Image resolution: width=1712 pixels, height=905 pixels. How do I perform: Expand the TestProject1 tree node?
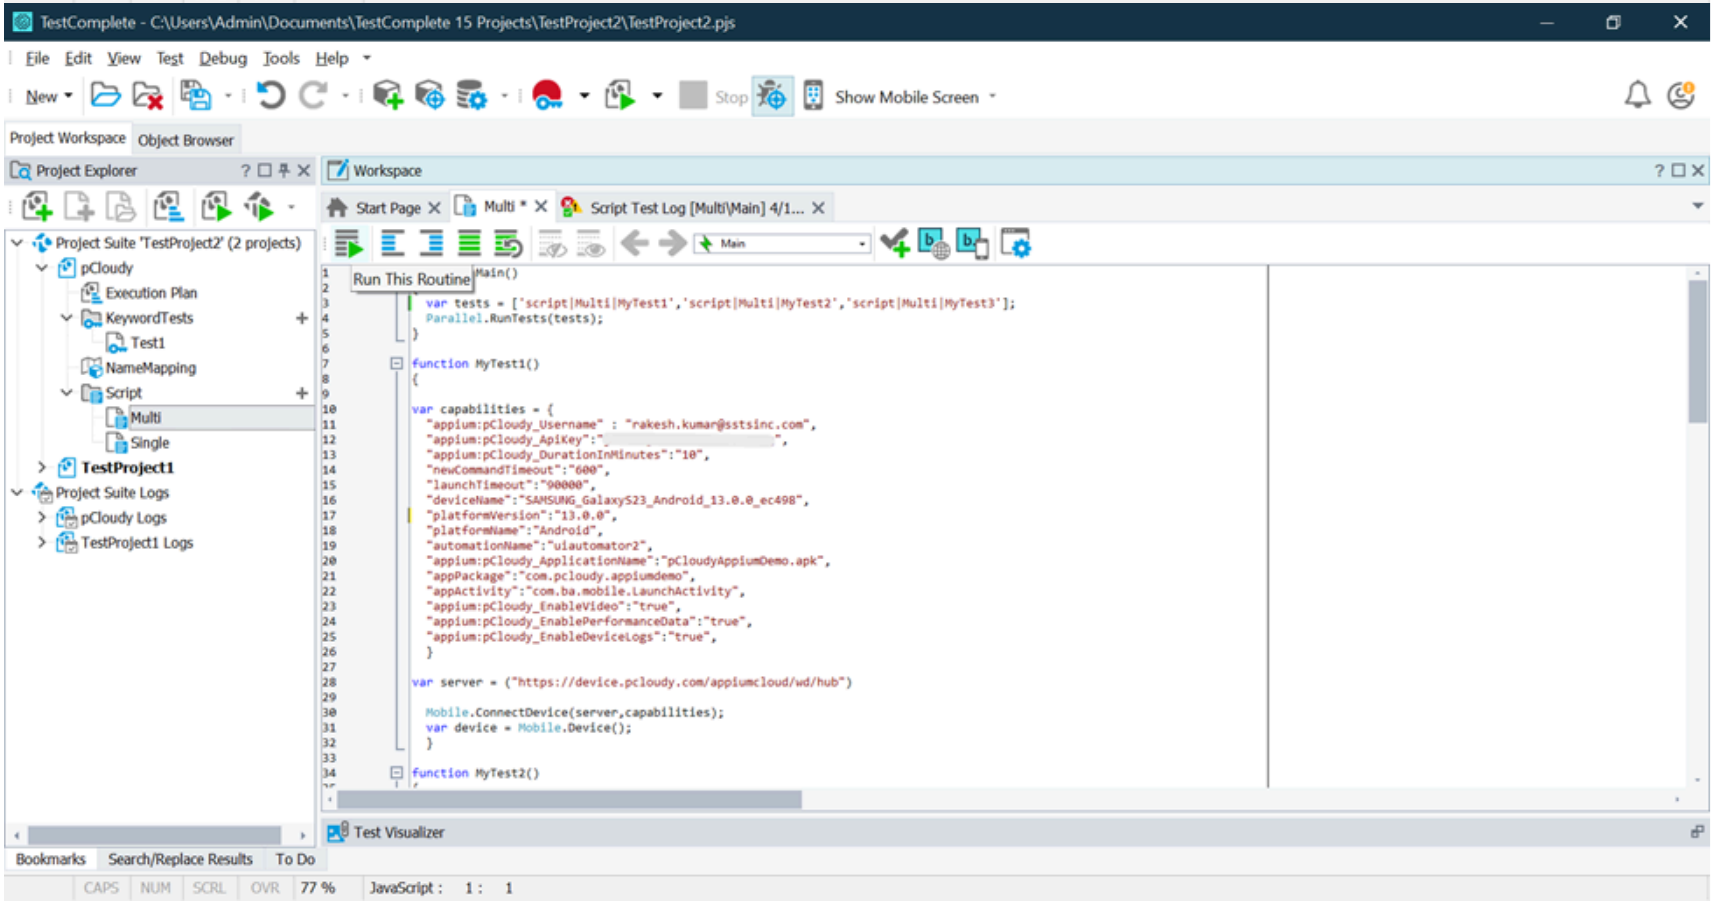point(42,468)
